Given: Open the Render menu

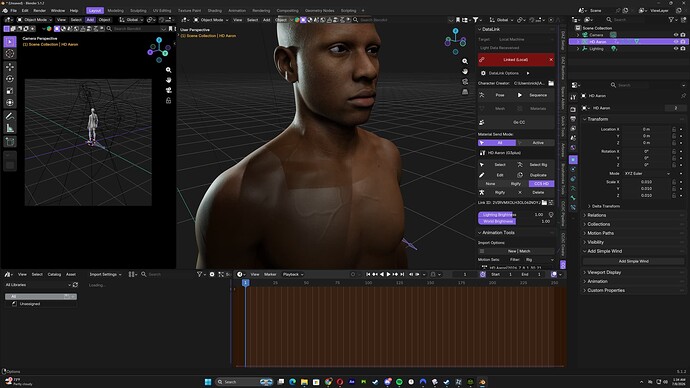Looking at the screenshot, I should click(x=39, y=11).
